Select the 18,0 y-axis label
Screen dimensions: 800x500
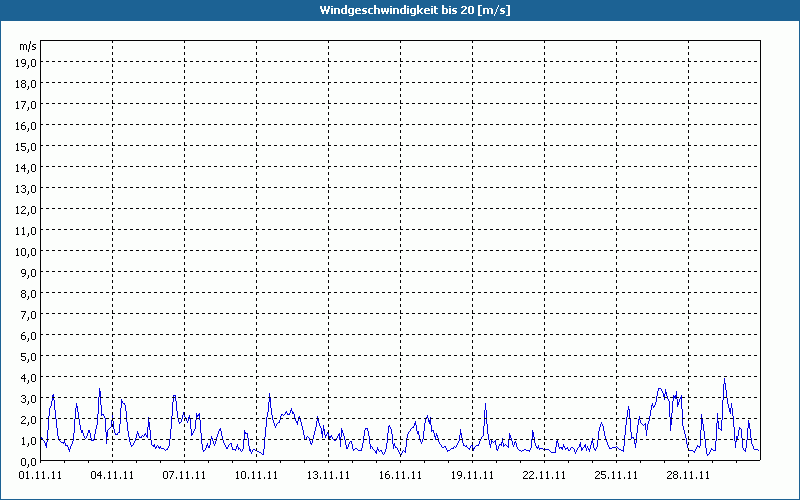tap(26, 84)
